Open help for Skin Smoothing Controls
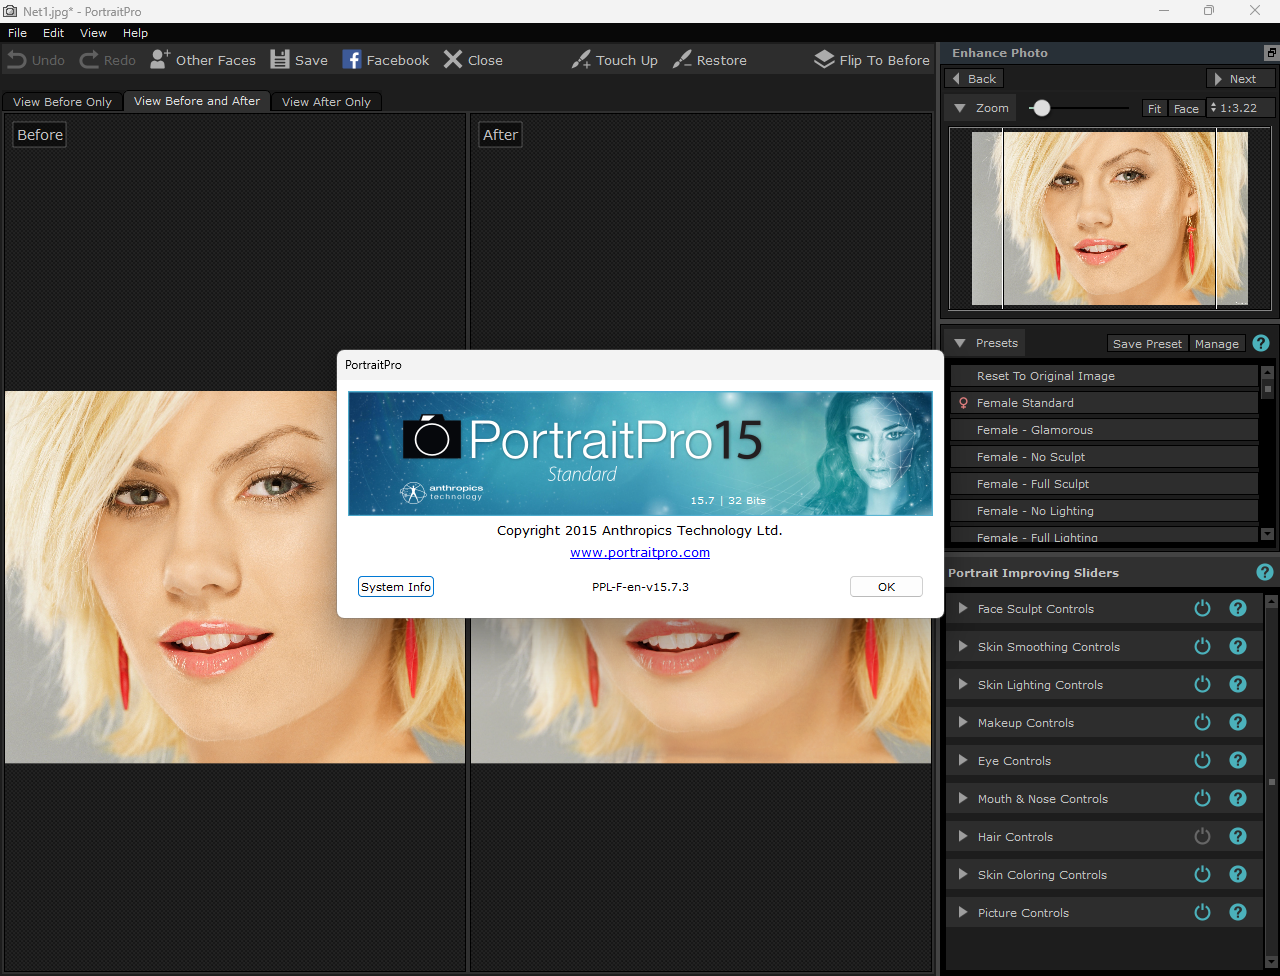Screen dimensions: 1280x976 [x=1238, y=647]
